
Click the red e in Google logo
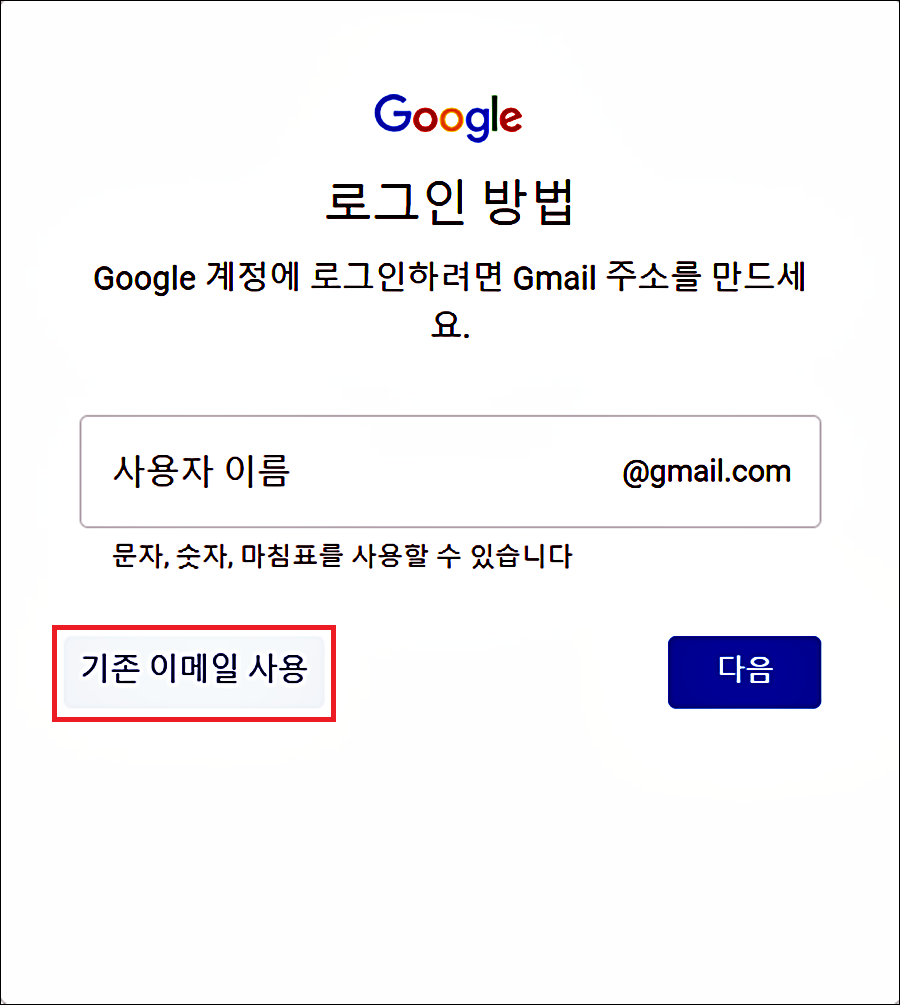tap(510, 119)
